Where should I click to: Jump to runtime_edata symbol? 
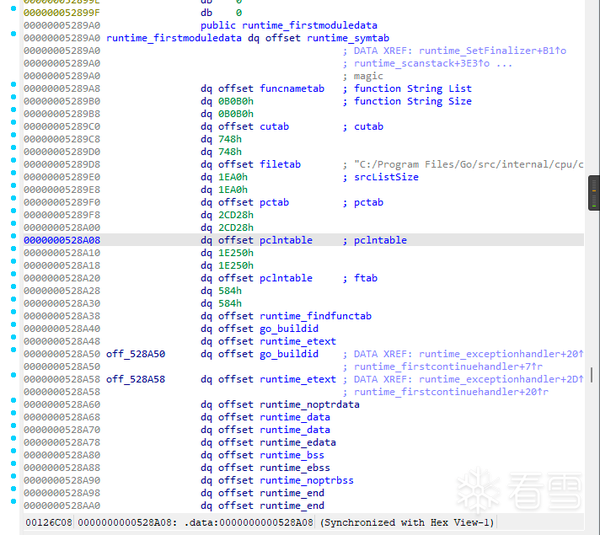click(298, 442)
